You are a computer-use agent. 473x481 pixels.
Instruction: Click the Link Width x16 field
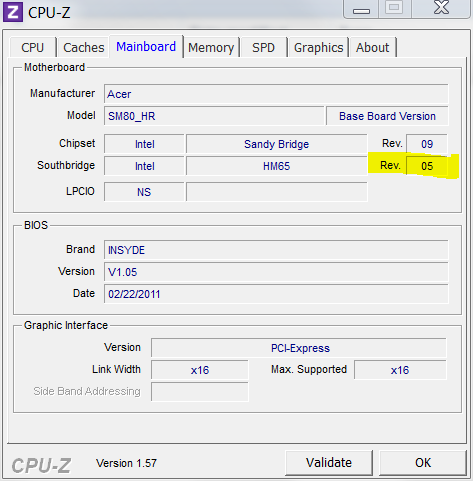(200, 370)
